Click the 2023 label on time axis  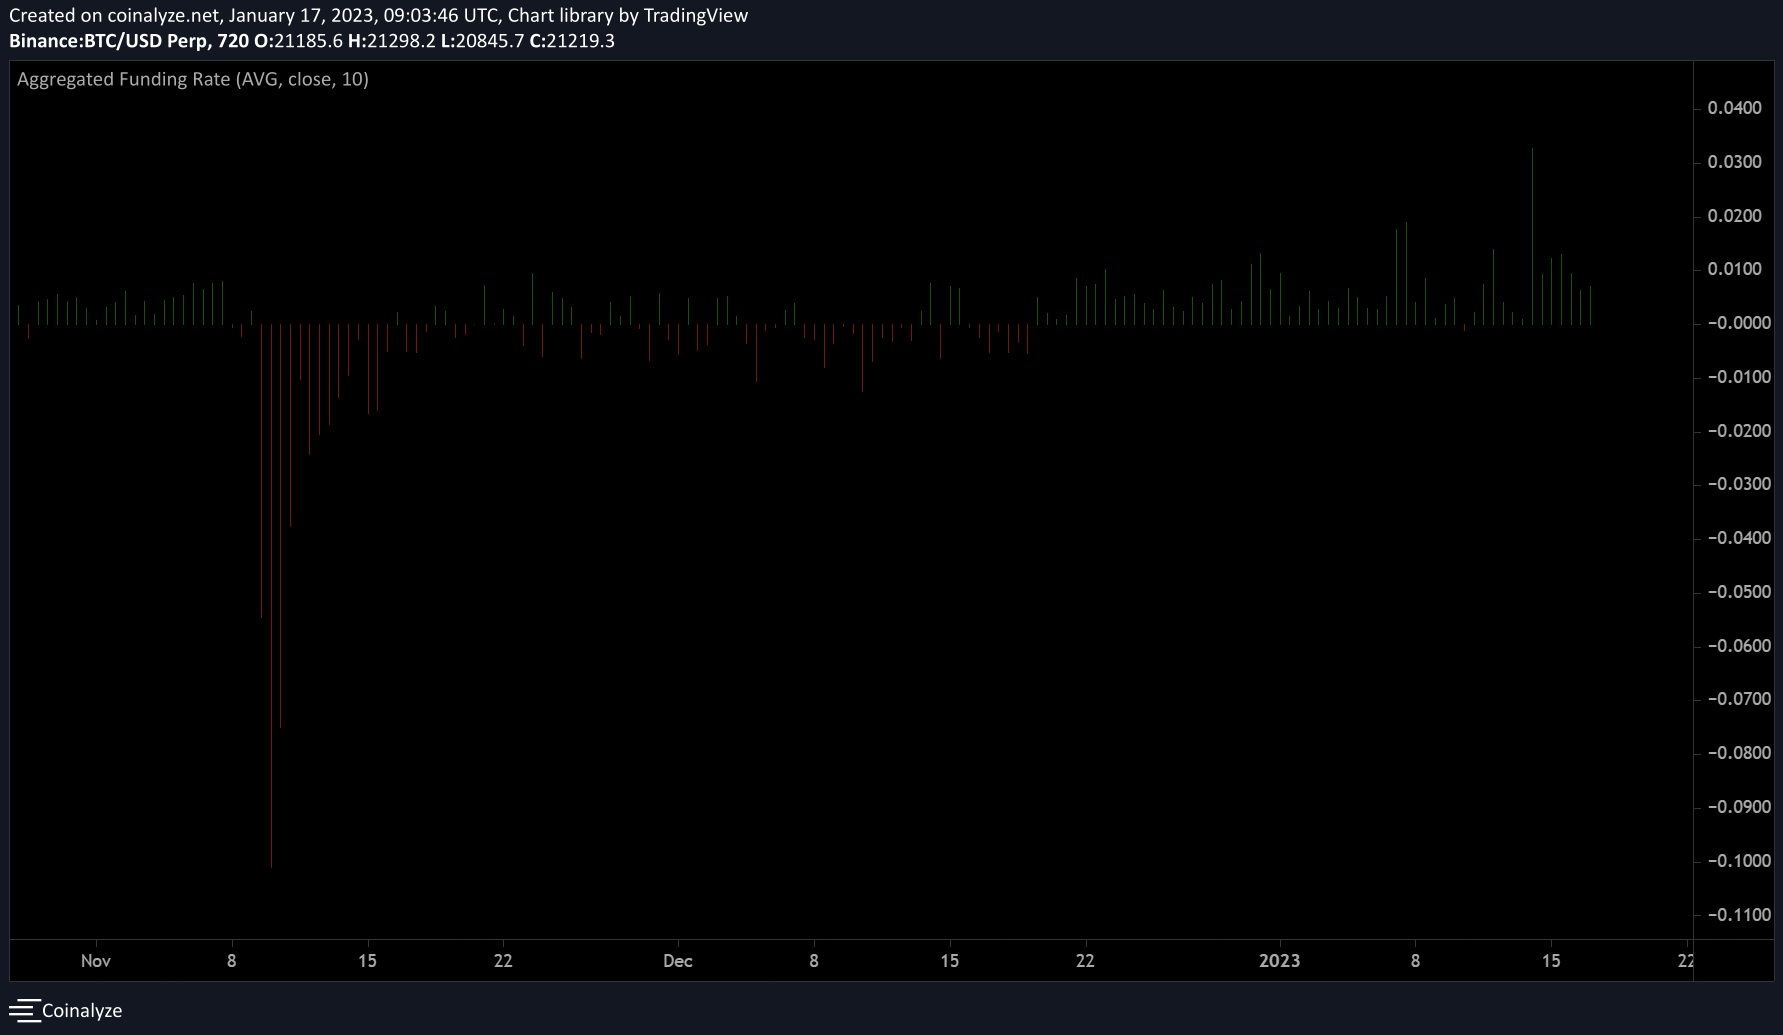point(1279,961)
